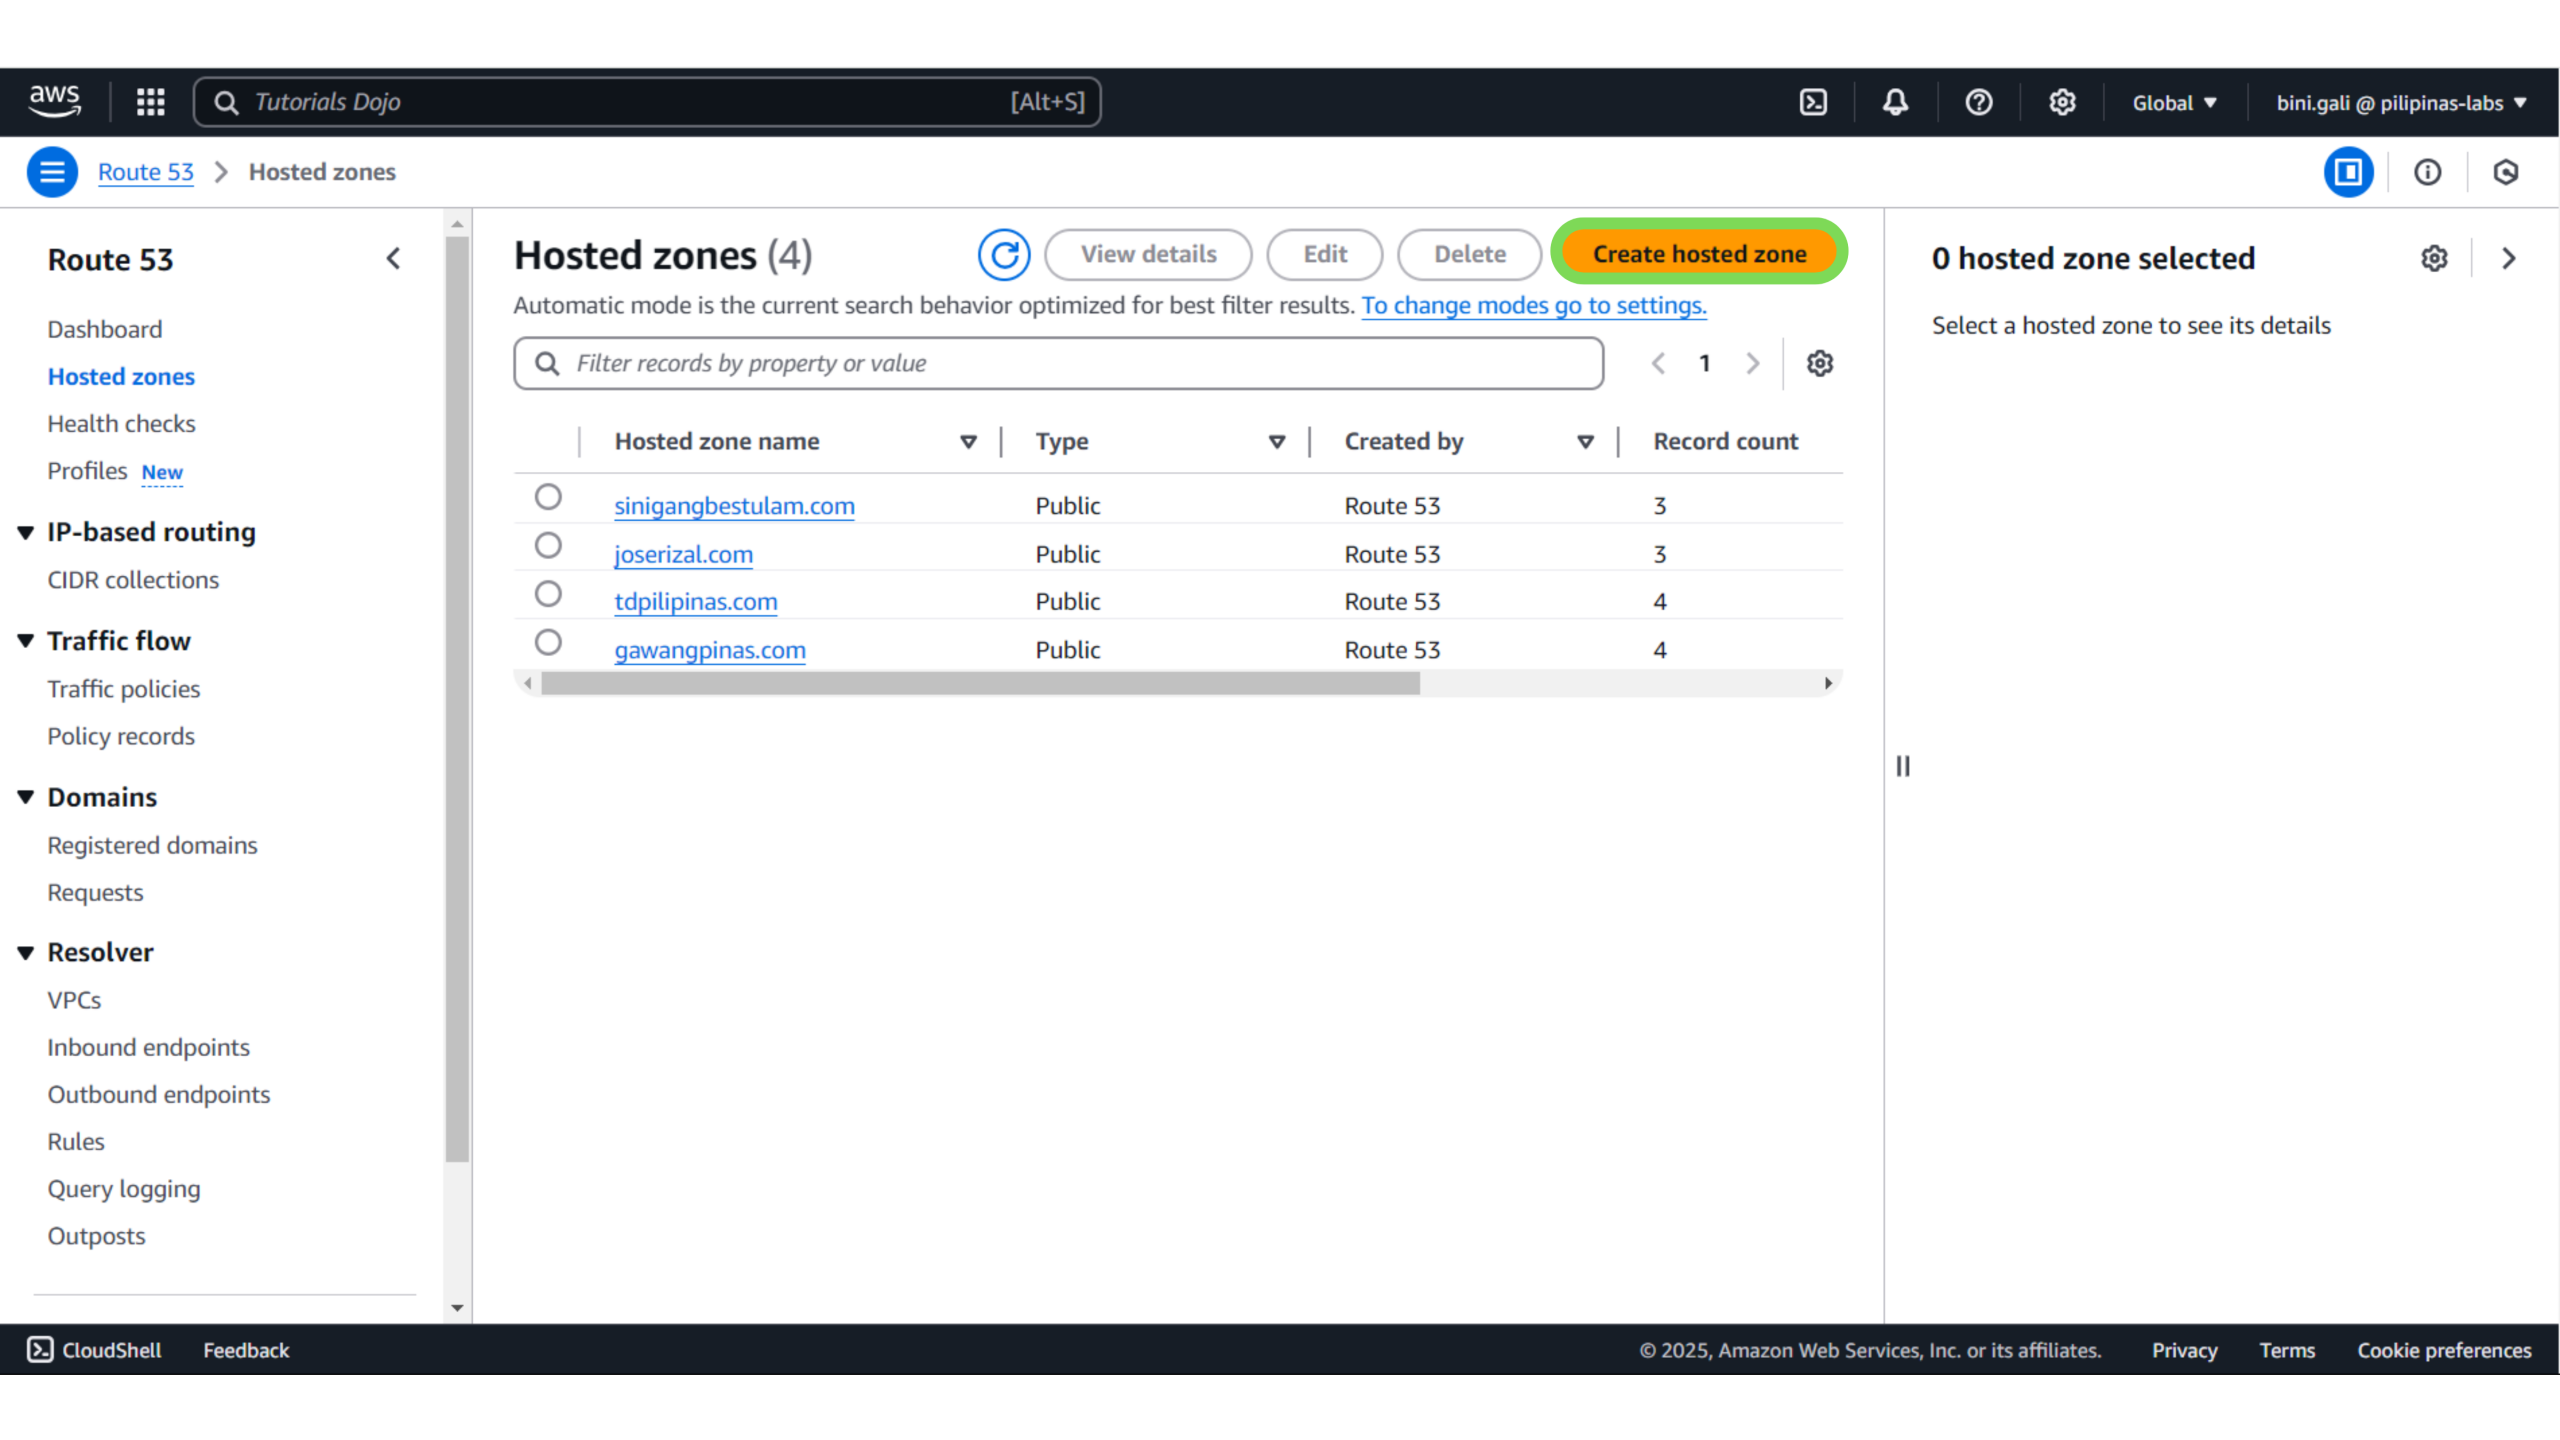Open the AWS services grid menu
Screen dimensions: 2560x1440
point(150,102)
